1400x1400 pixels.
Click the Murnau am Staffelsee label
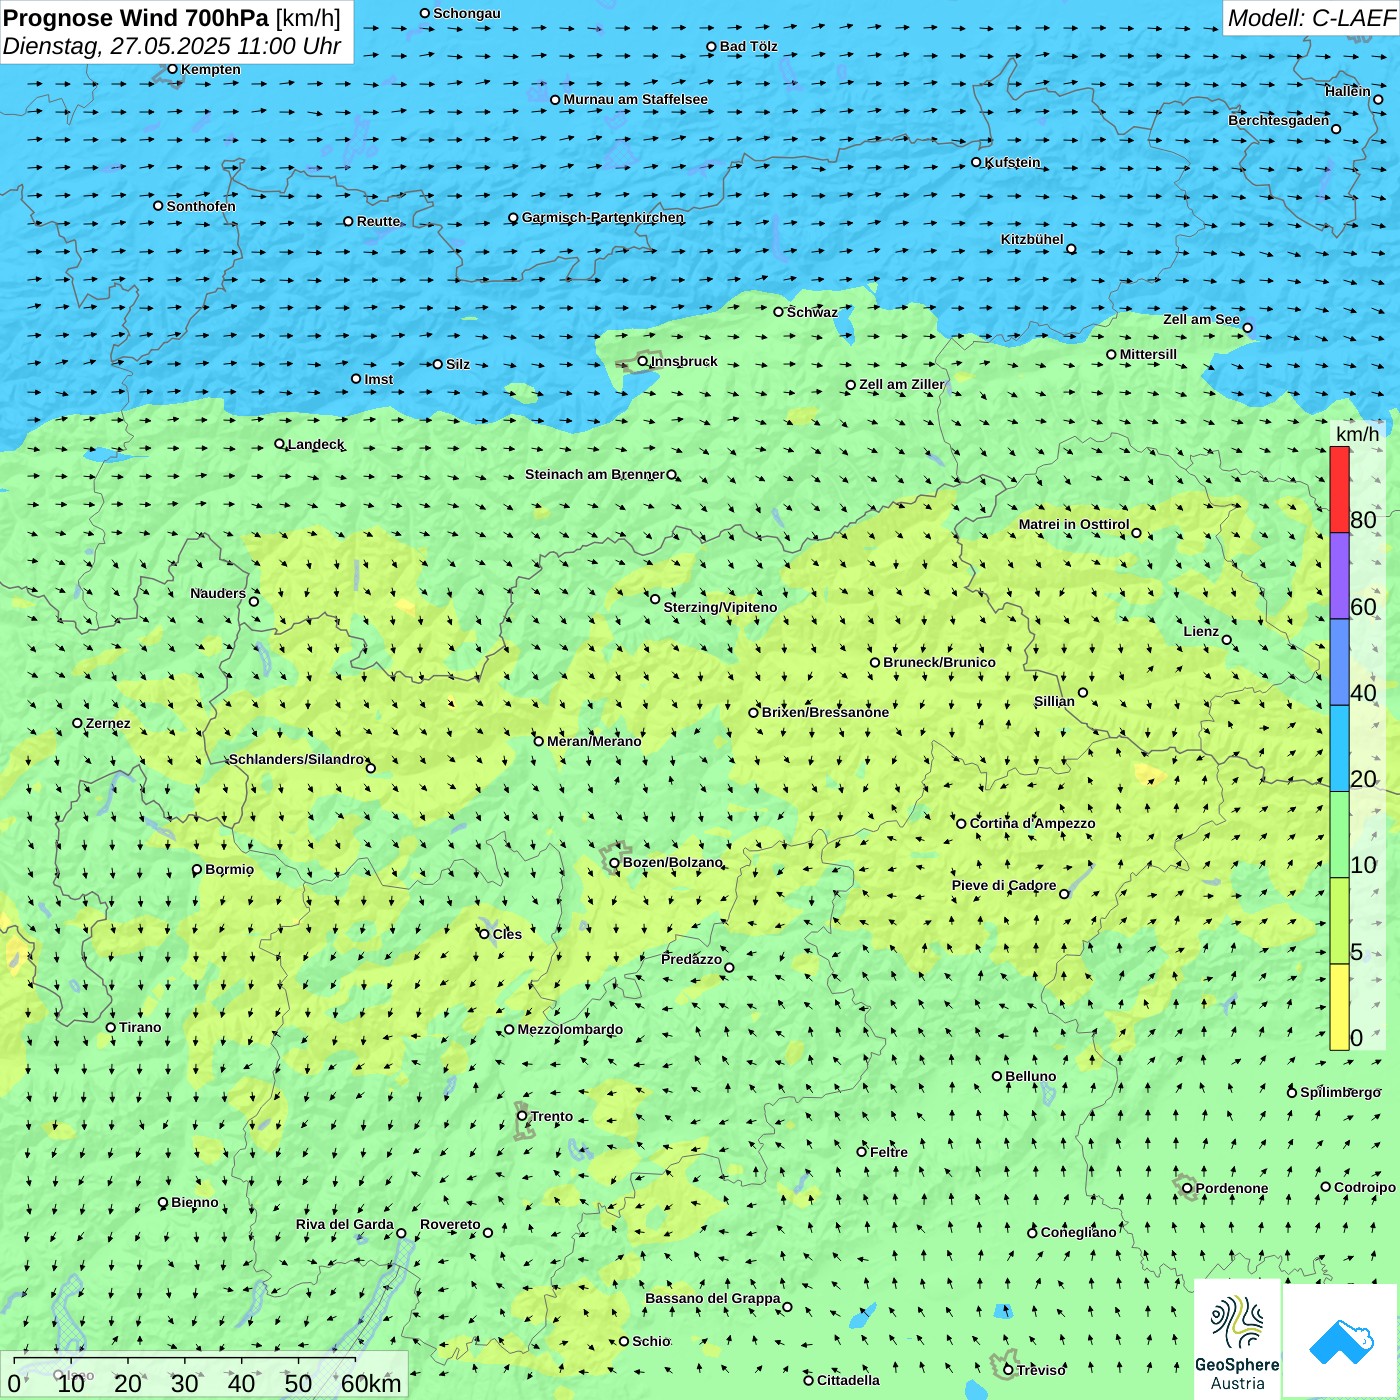click(x=635, y=99)
